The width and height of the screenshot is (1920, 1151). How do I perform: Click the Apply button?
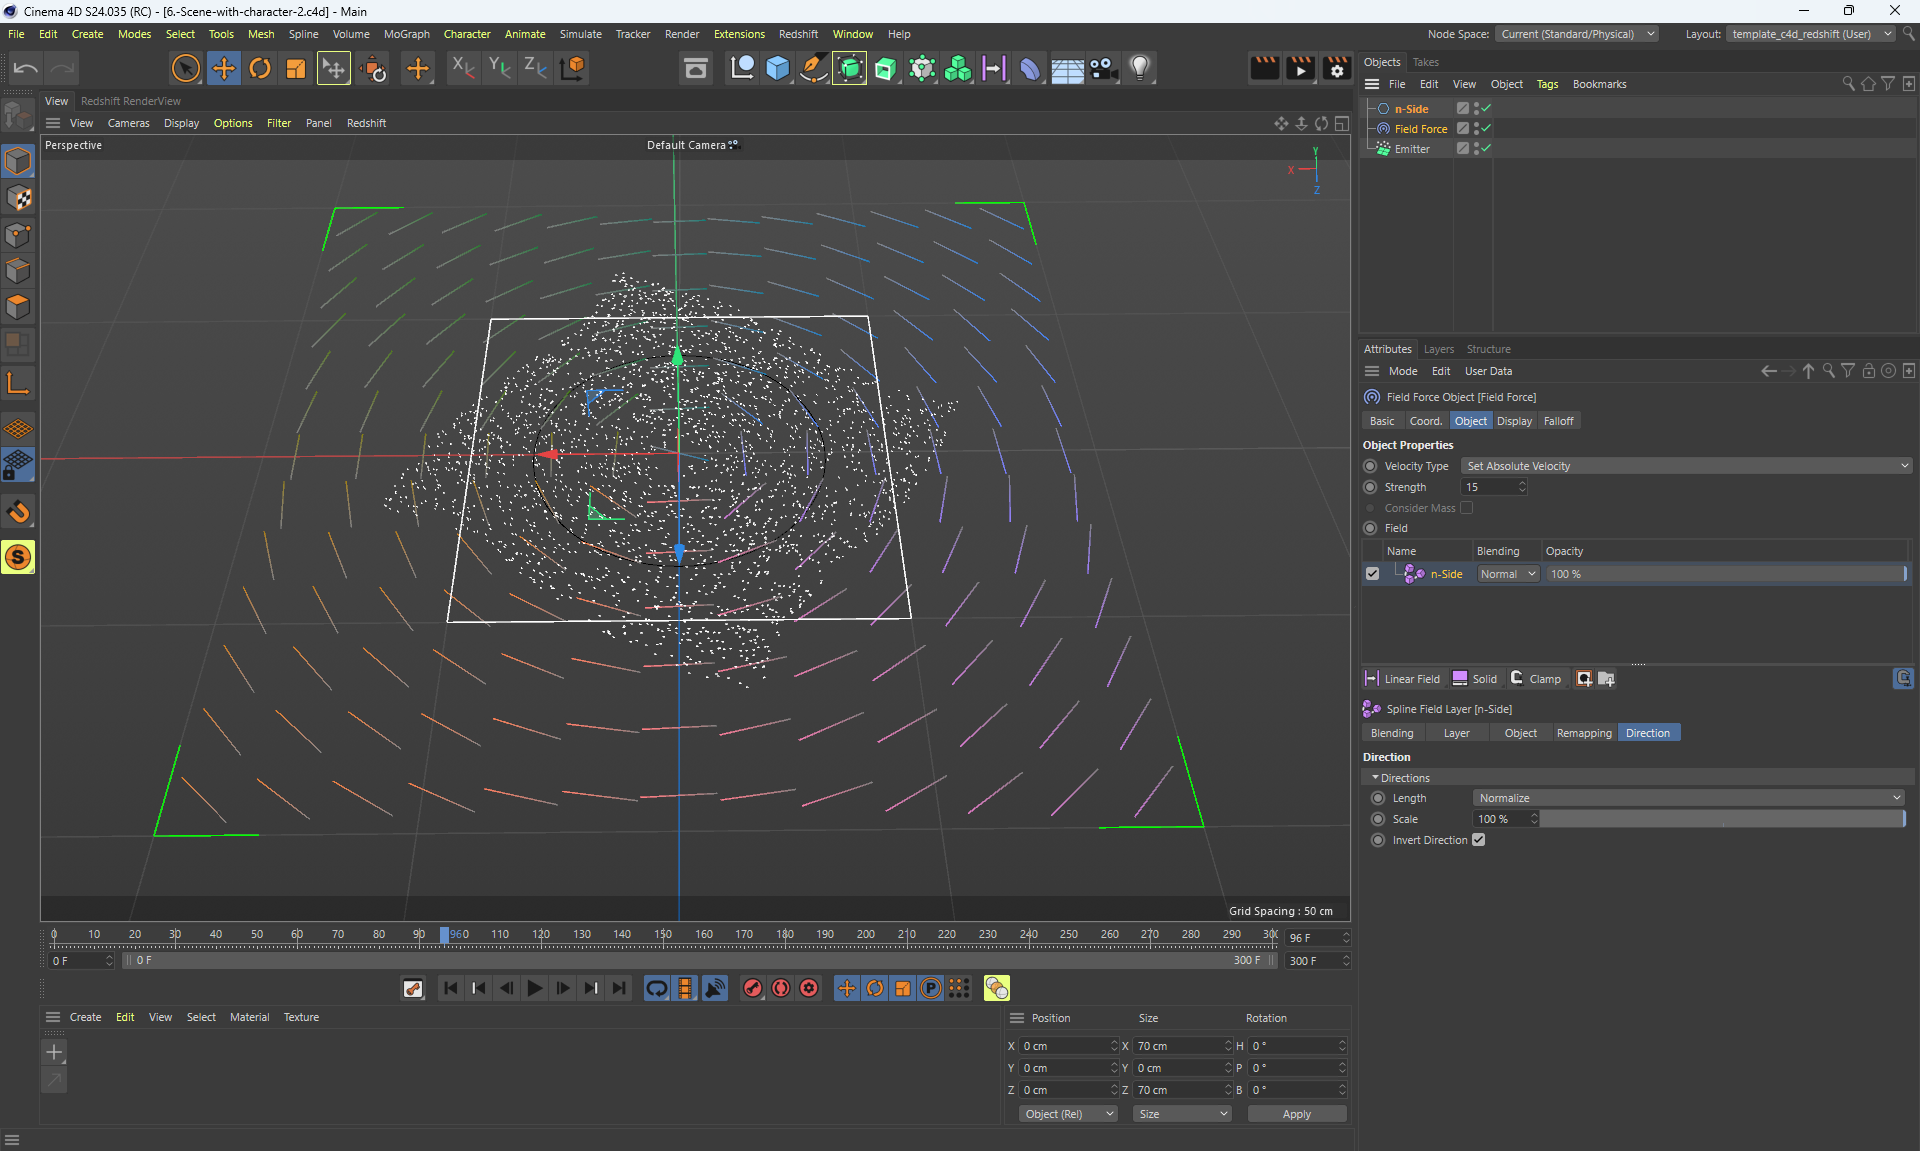pyautogui.click(x=1296, y=1114)
